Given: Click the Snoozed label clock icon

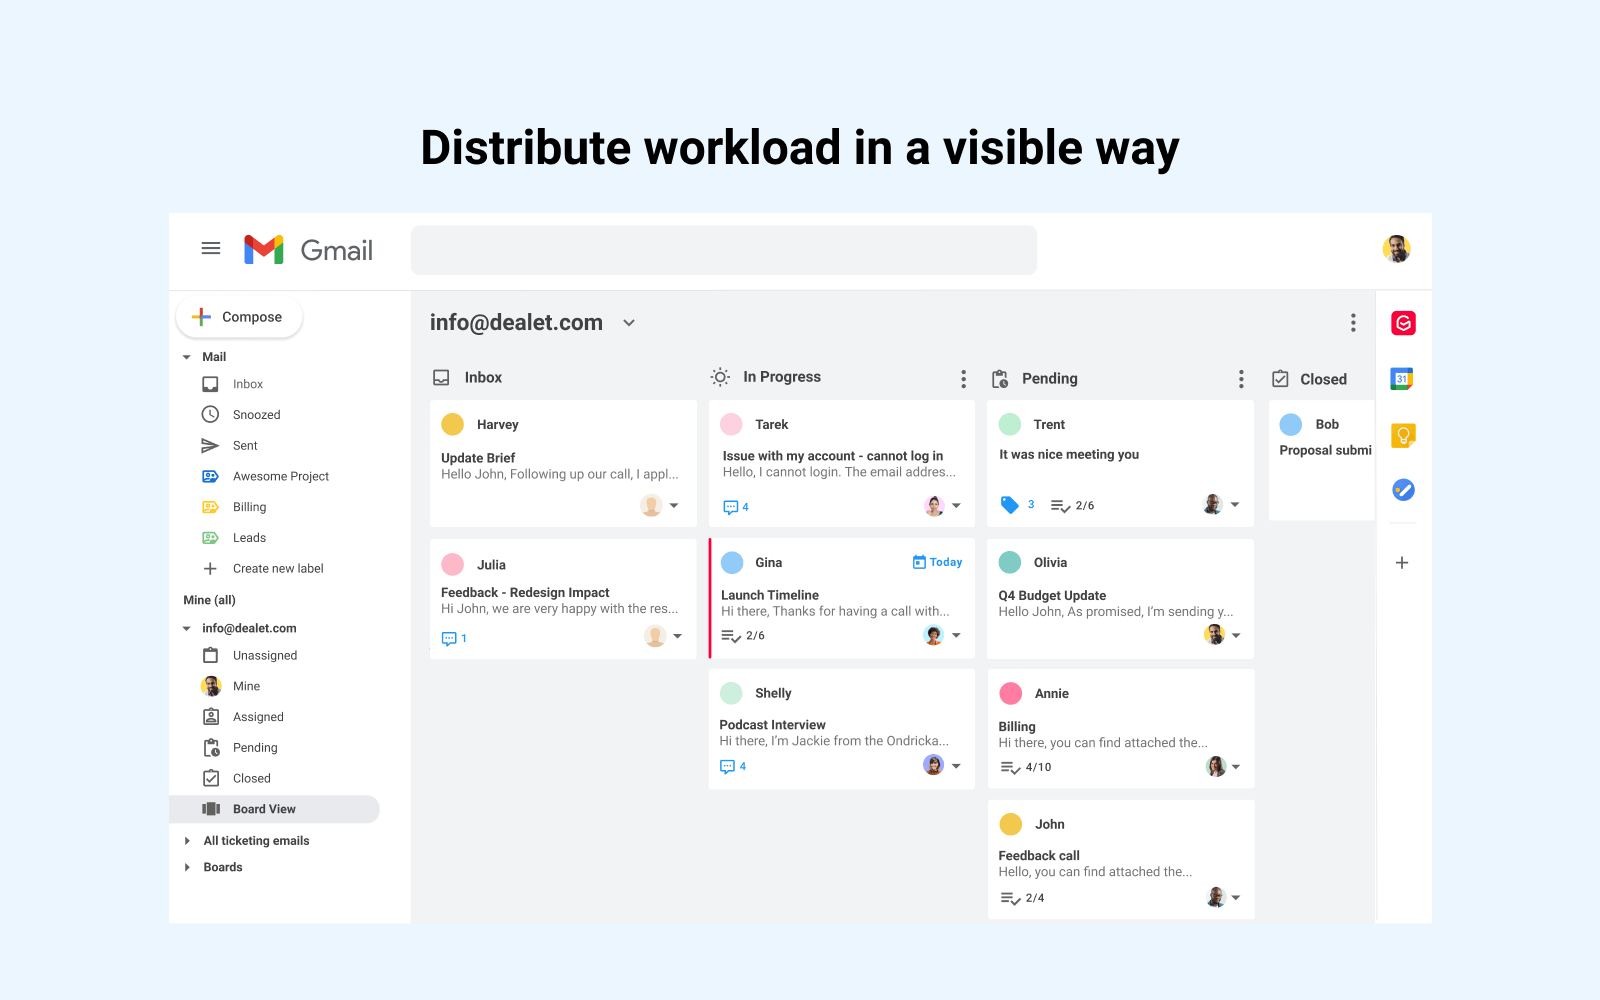Looking at the screenshot, I should pyautogui.click(x=210, y=414).
